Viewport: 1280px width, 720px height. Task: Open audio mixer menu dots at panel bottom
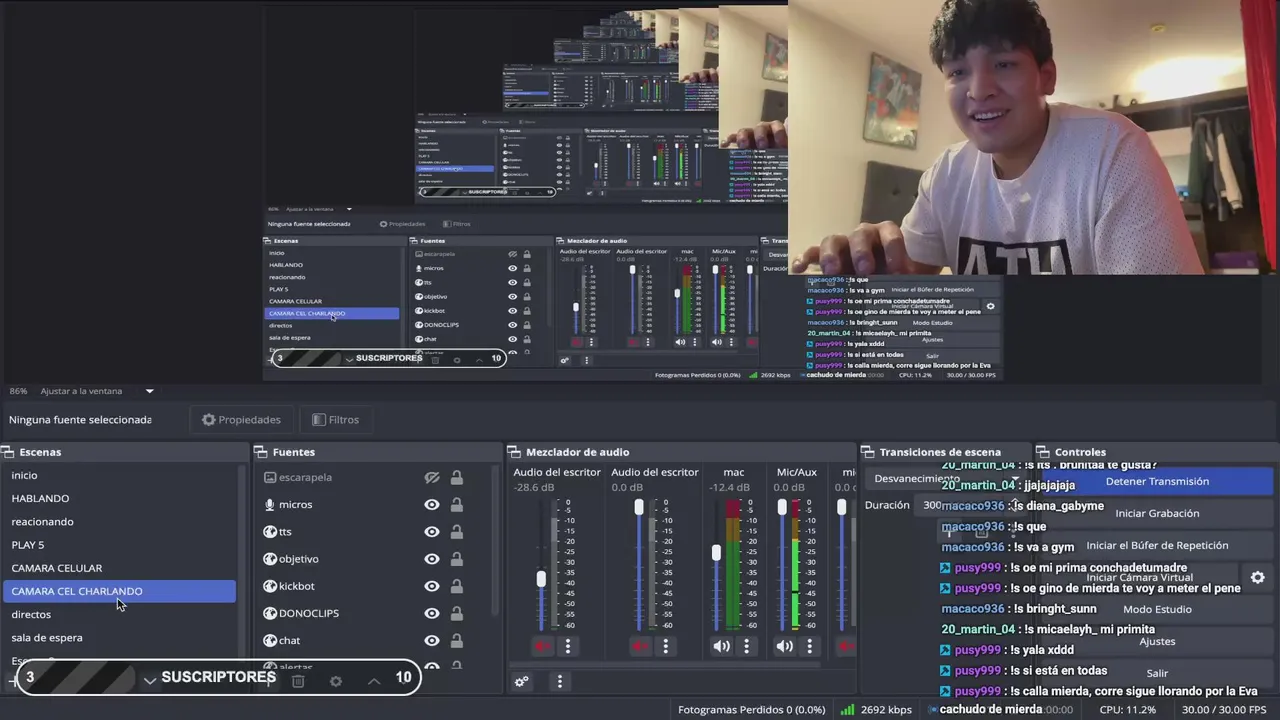click(559, 681)
